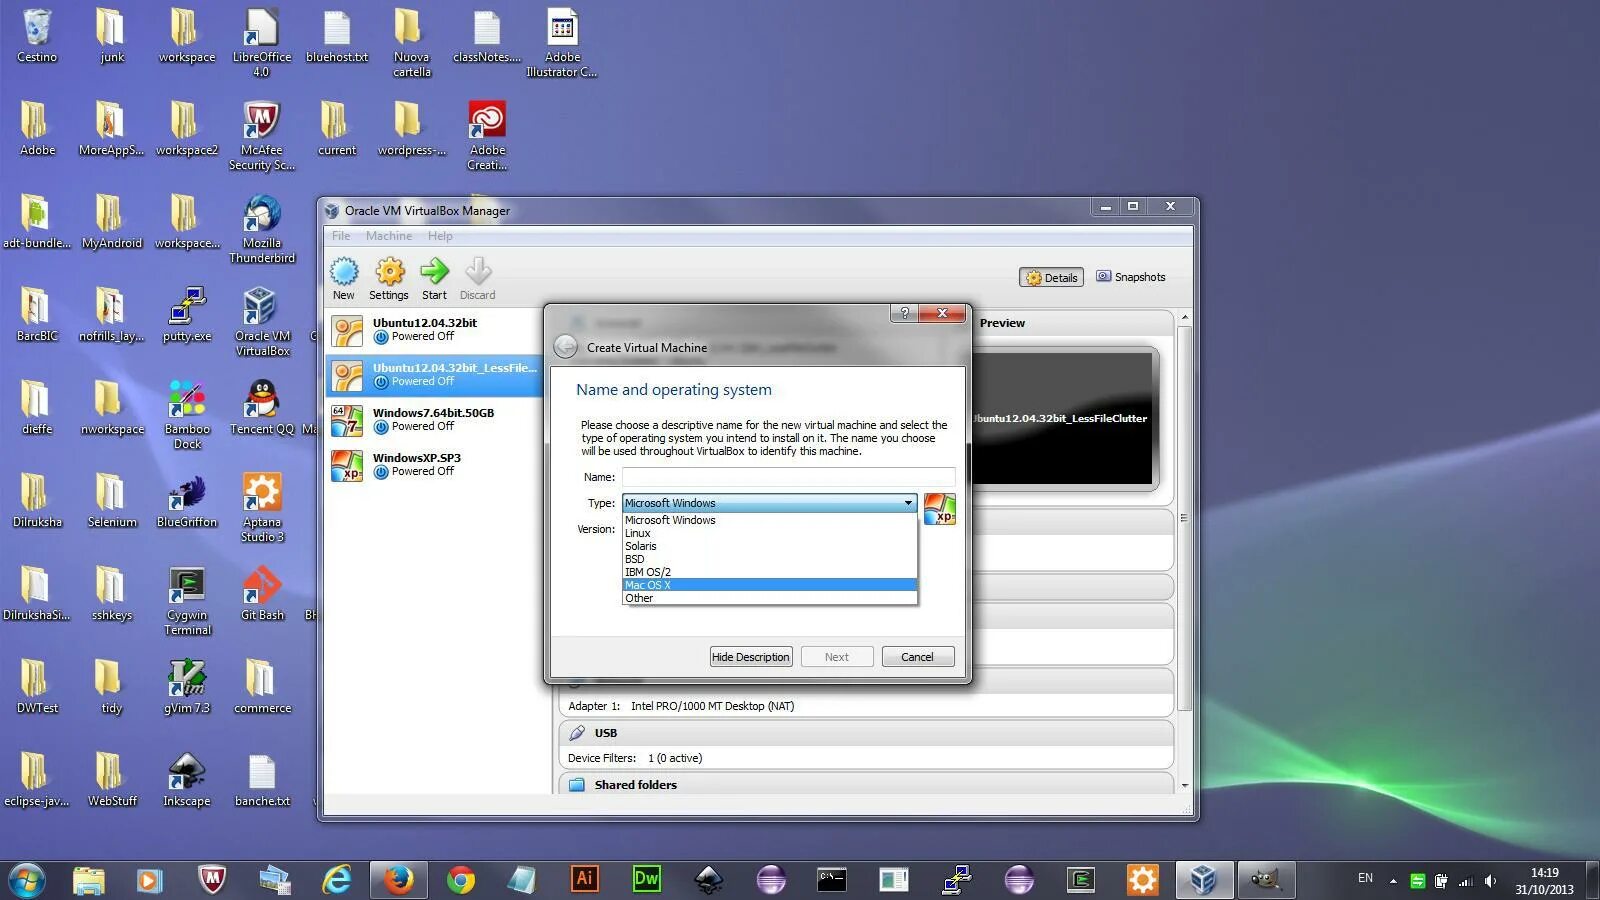Click the McAfee Security desktop icon
The width and height of the screenshot is (1600, 900).
point(261,136)
